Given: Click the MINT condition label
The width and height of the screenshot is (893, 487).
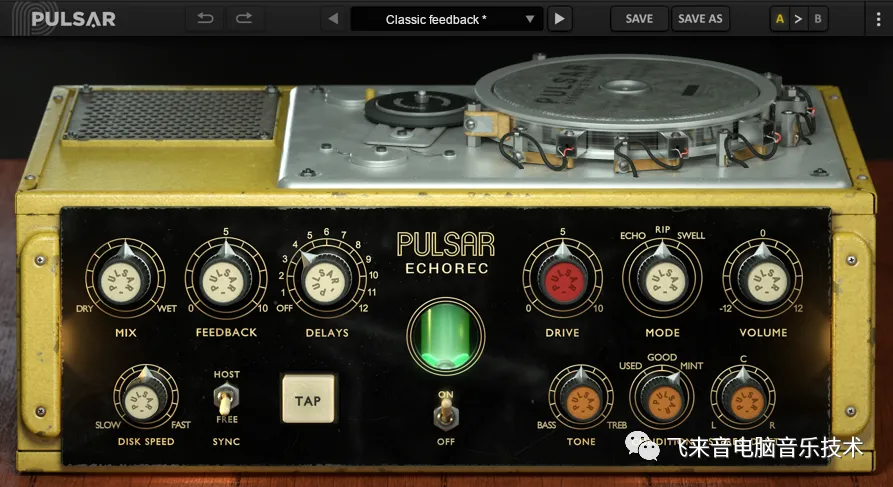Looking at the screenshot, I should (691, 366).
